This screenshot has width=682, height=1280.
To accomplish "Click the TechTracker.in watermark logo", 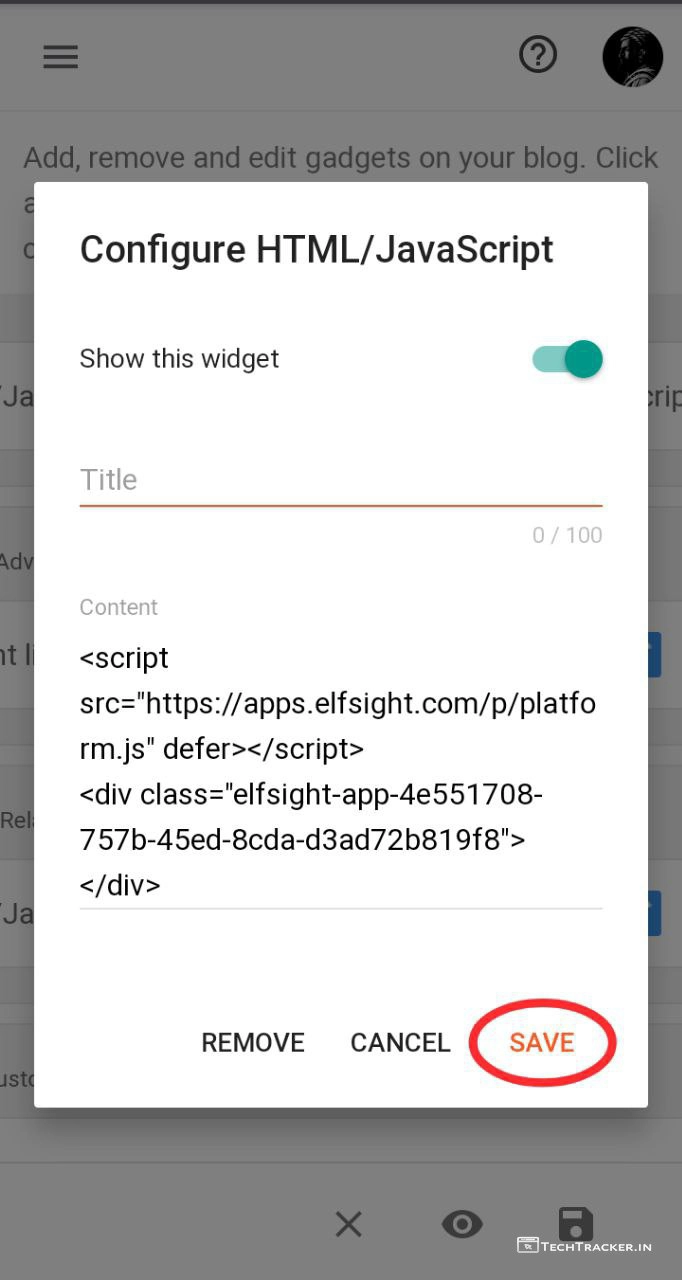I will tap(585, 1246).
